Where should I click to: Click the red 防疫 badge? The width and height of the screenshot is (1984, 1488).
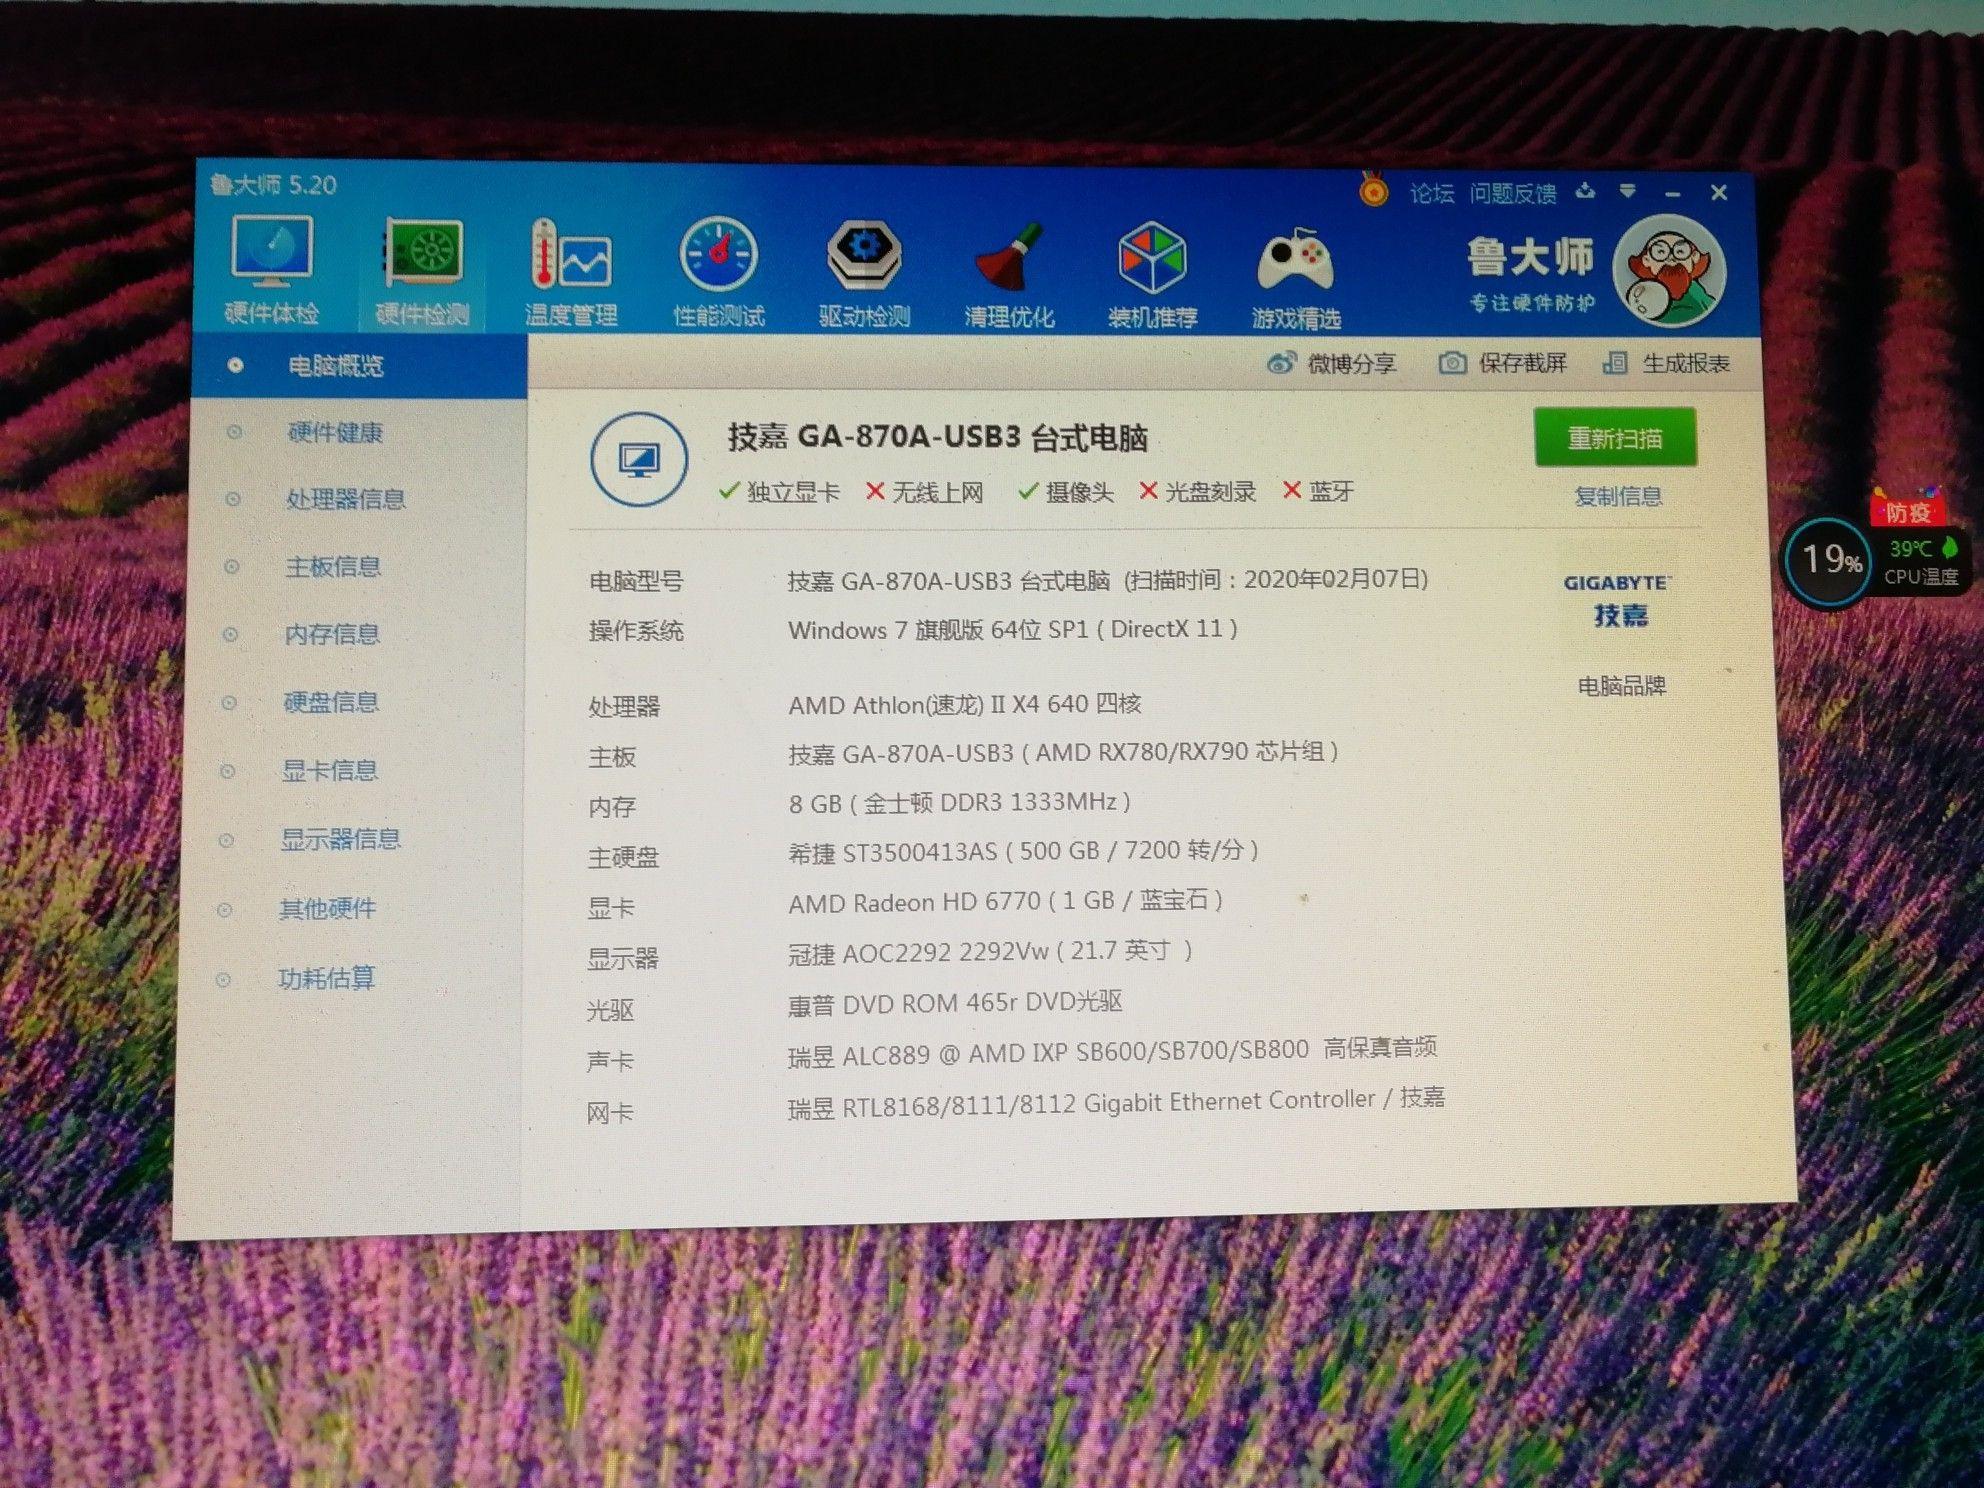pyautogui.click(x=1906, y=510)
